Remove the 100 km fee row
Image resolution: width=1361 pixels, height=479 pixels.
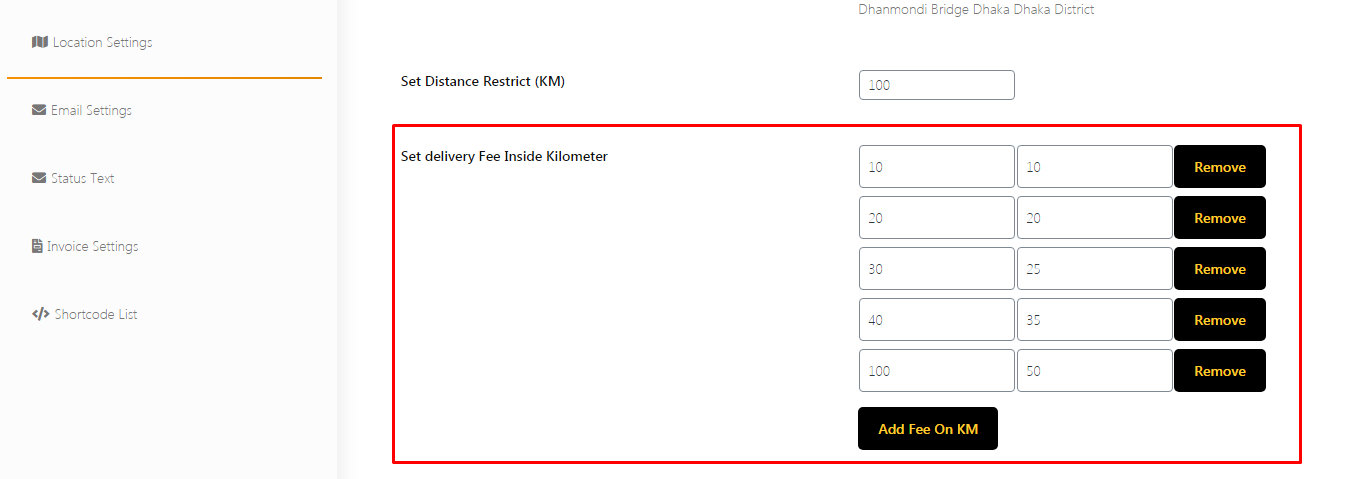[1219, 371]
